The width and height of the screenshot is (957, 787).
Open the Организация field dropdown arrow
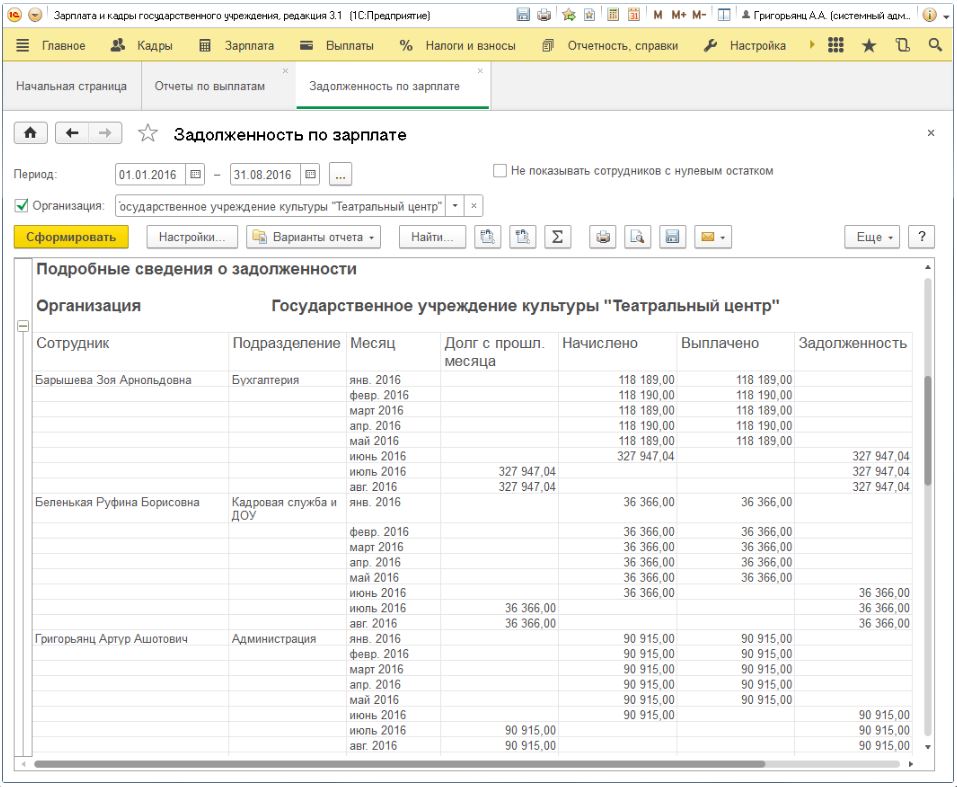coord(456,206)
